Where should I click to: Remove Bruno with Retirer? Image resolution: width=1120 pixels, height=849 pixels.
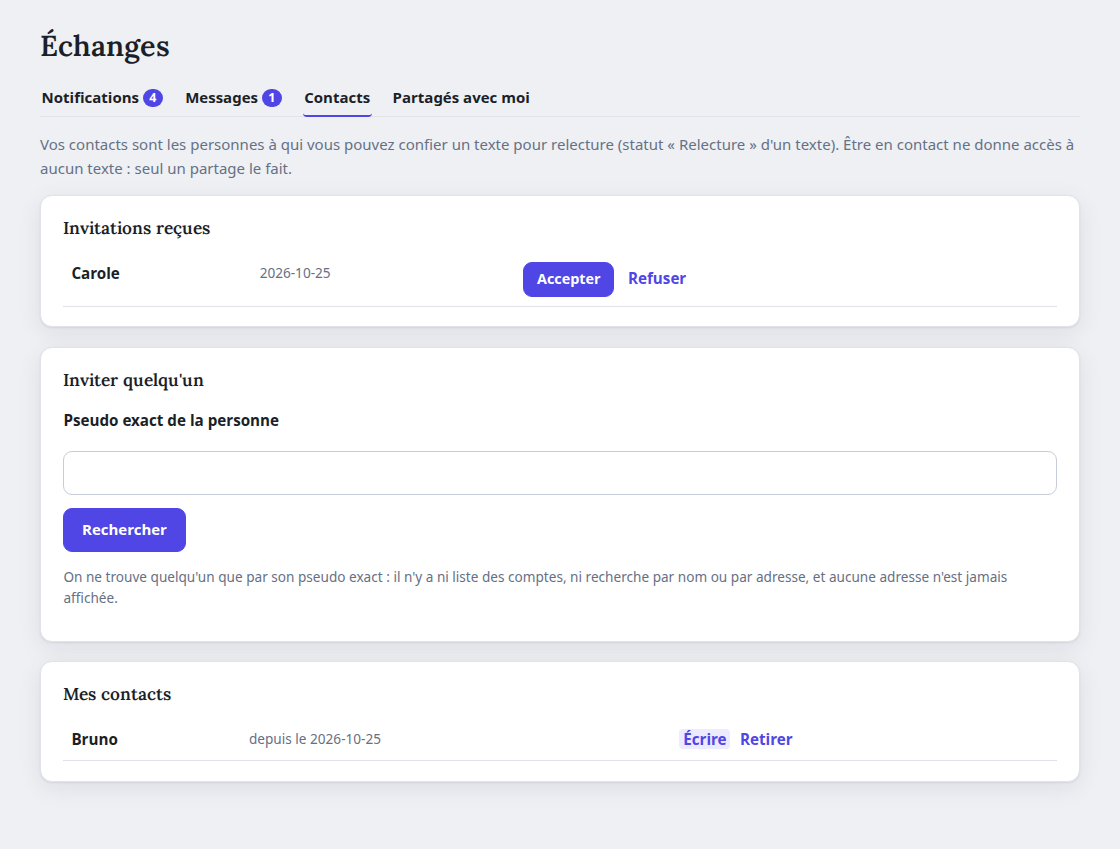point(766,739)
